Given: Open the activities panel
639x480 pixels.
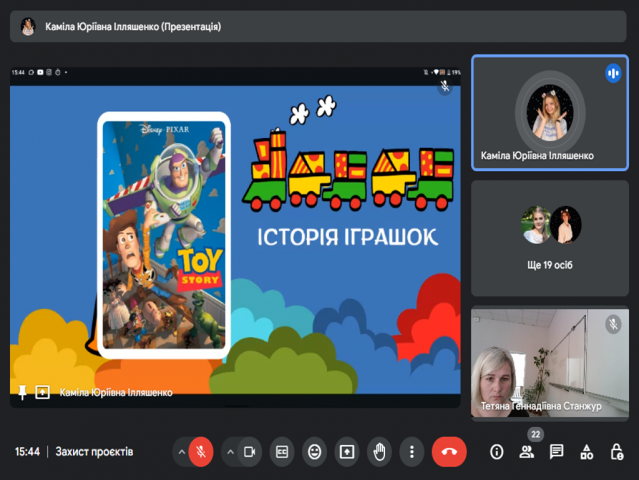Looking at the screenshot, I should click(586, 451).
